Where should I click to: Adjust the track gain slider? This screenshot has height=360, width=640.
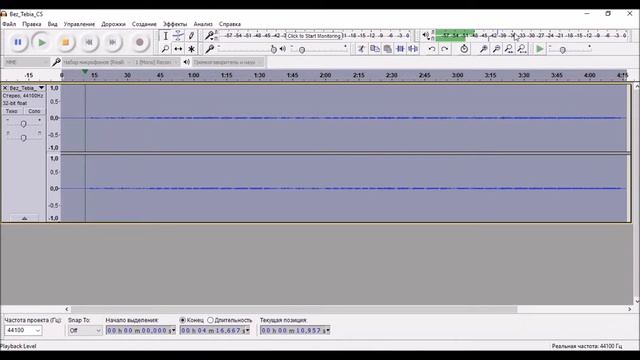23,124
